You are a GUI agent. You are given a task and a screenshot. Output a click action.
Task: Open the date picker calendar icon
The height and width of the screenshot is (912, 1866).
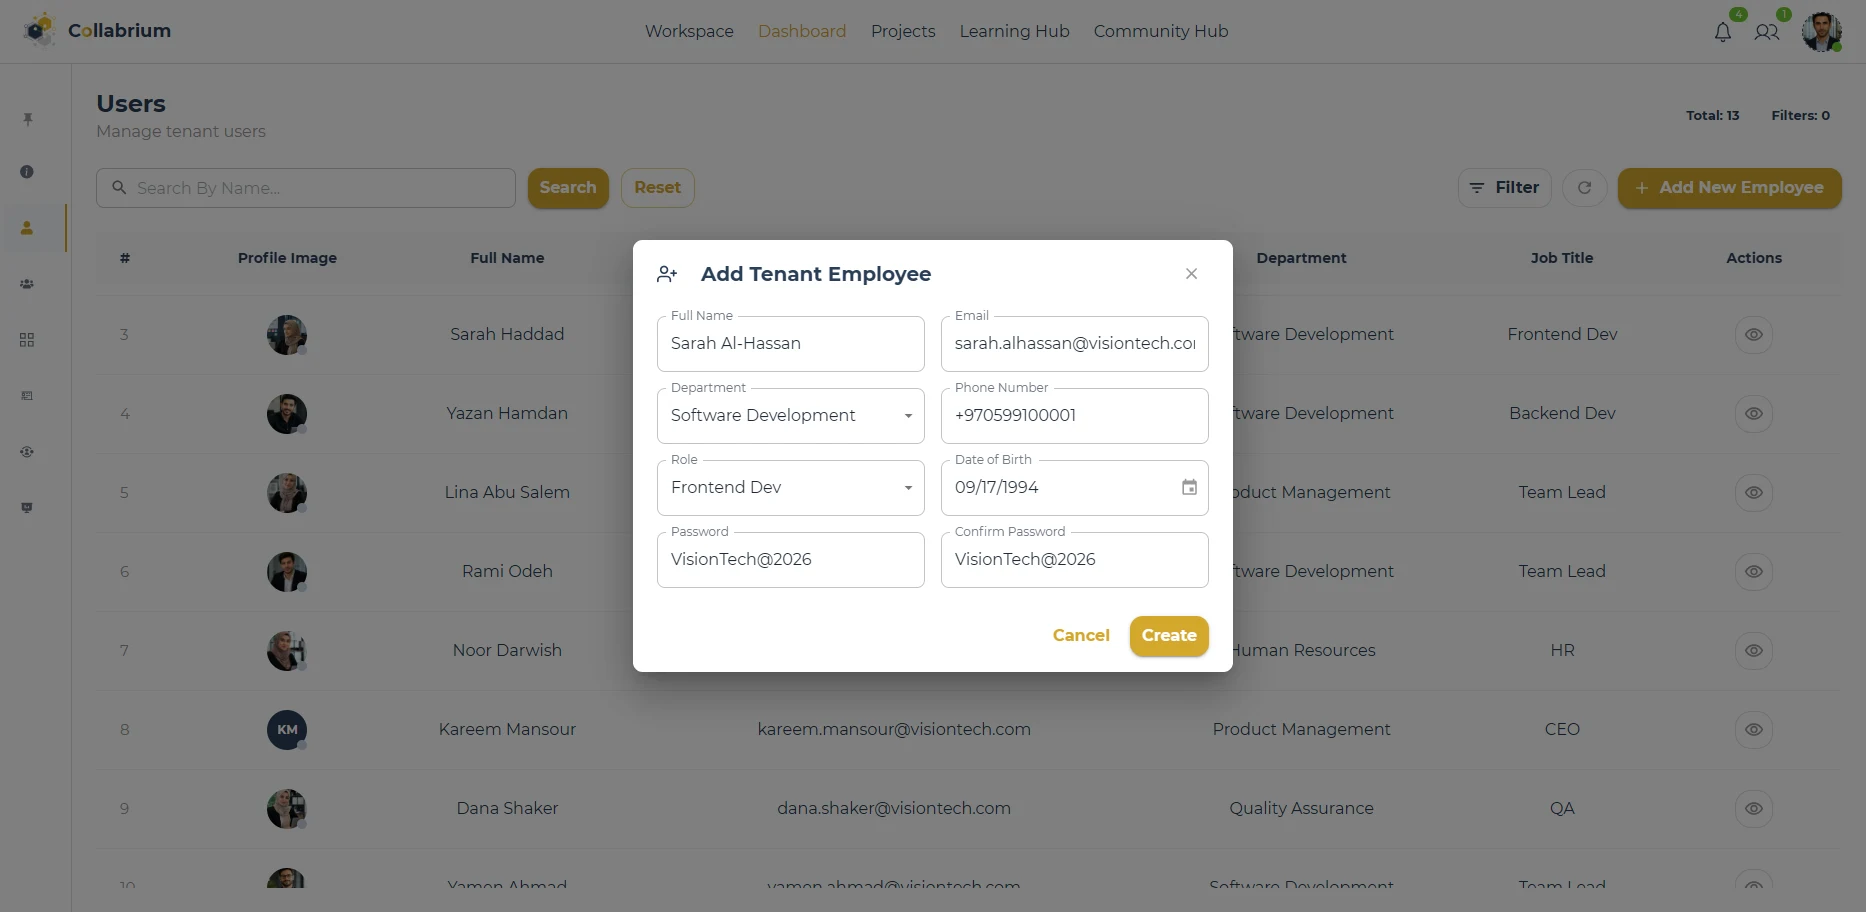click(x=1189, y=487)
